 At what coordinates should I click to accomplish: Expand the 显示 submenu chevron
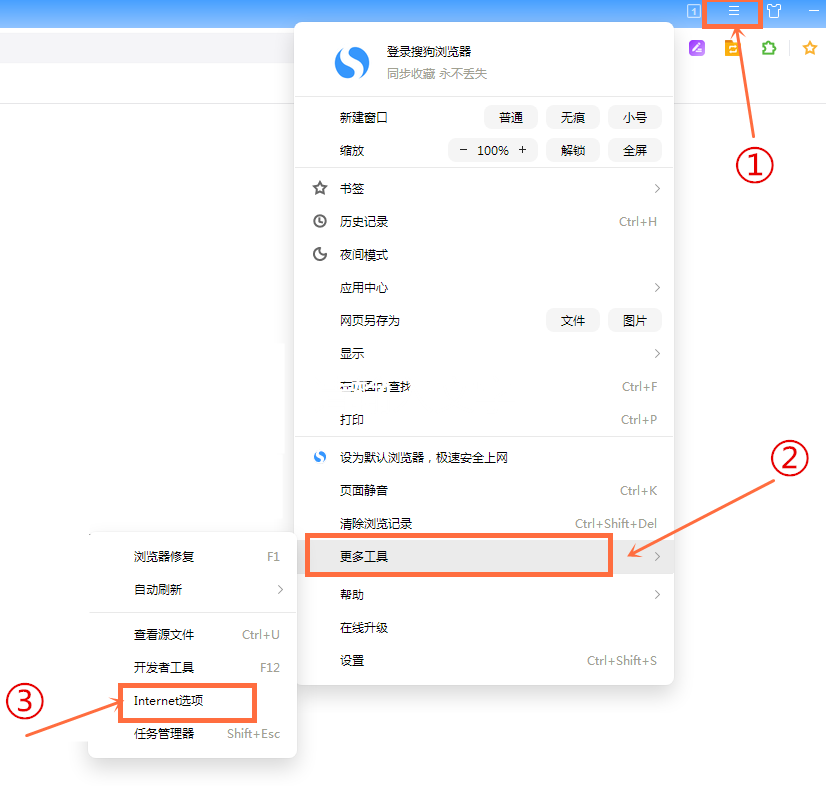pos(658,353)
